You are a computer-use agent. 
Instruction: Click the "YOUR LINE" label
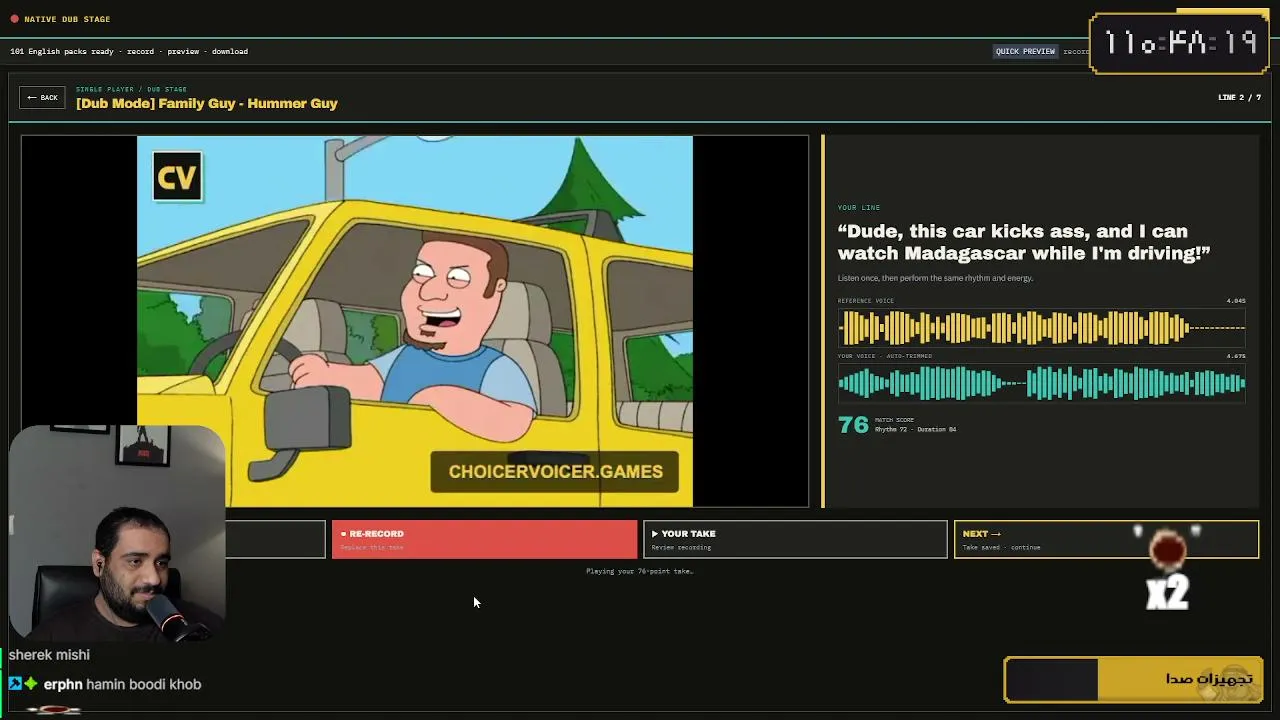click(859, 207)
